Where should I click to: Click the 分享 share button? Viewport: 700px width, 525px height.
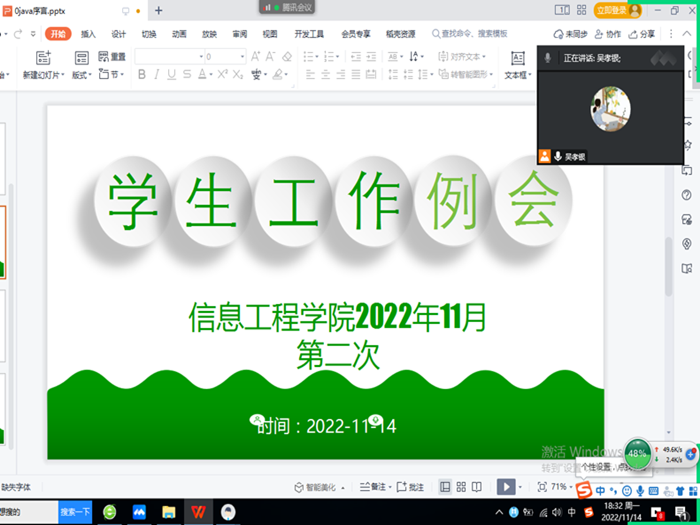(642, 33)
